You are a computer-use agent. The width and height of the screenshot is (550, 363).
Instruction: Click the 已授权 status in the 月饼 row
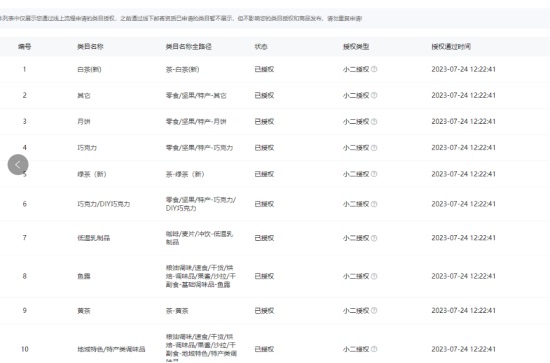coord(264,122)
